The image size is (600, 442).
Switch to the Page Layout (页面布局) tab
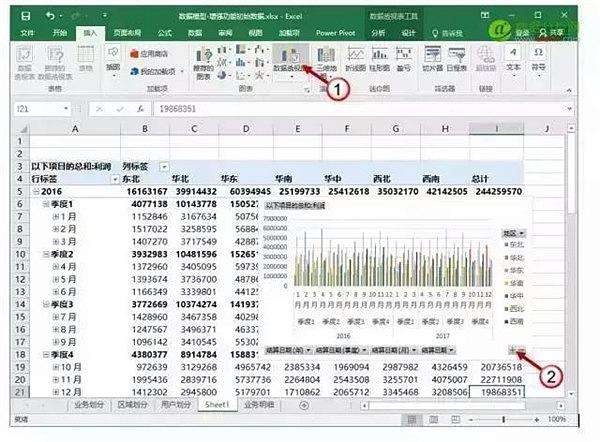pyautogui.click(x=127, y=33)
